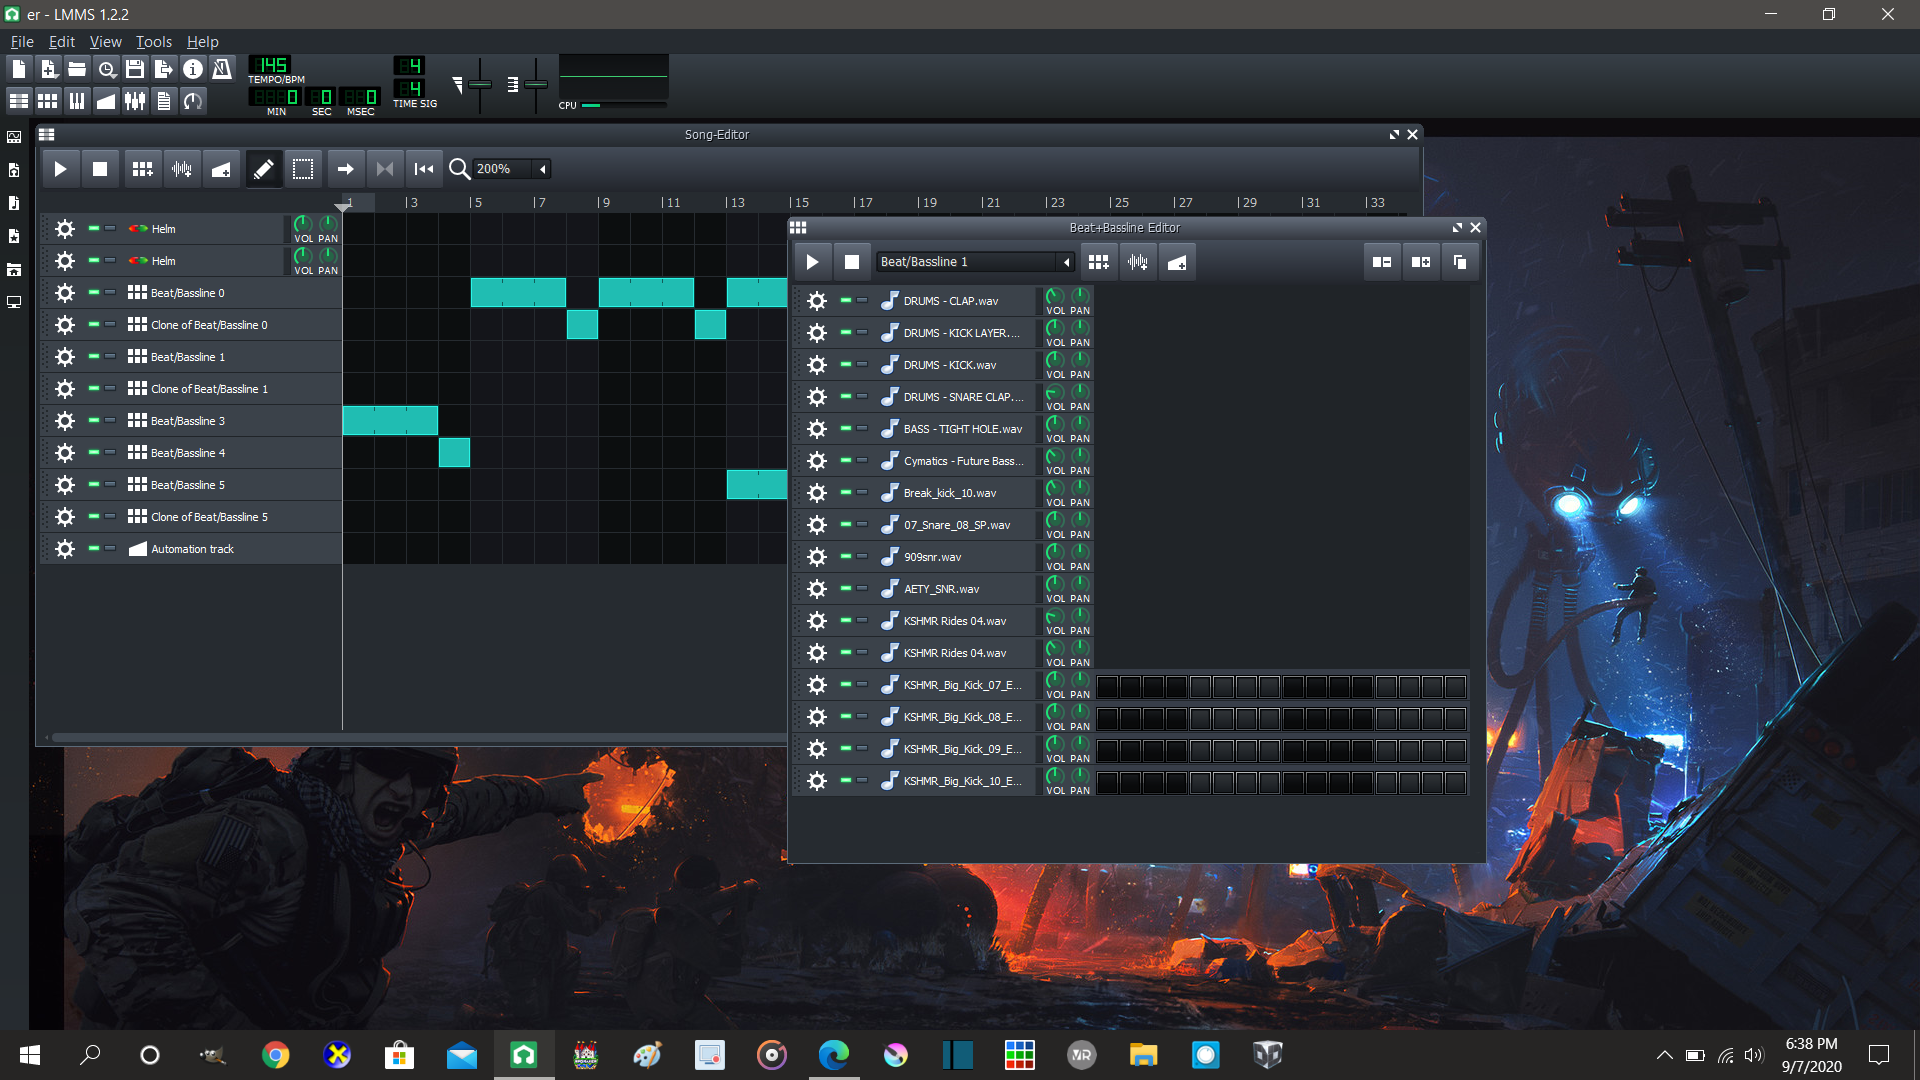Show the Piano-Roll via toolbar icon
This screenshot has width=1920, height=1080.
77,101
